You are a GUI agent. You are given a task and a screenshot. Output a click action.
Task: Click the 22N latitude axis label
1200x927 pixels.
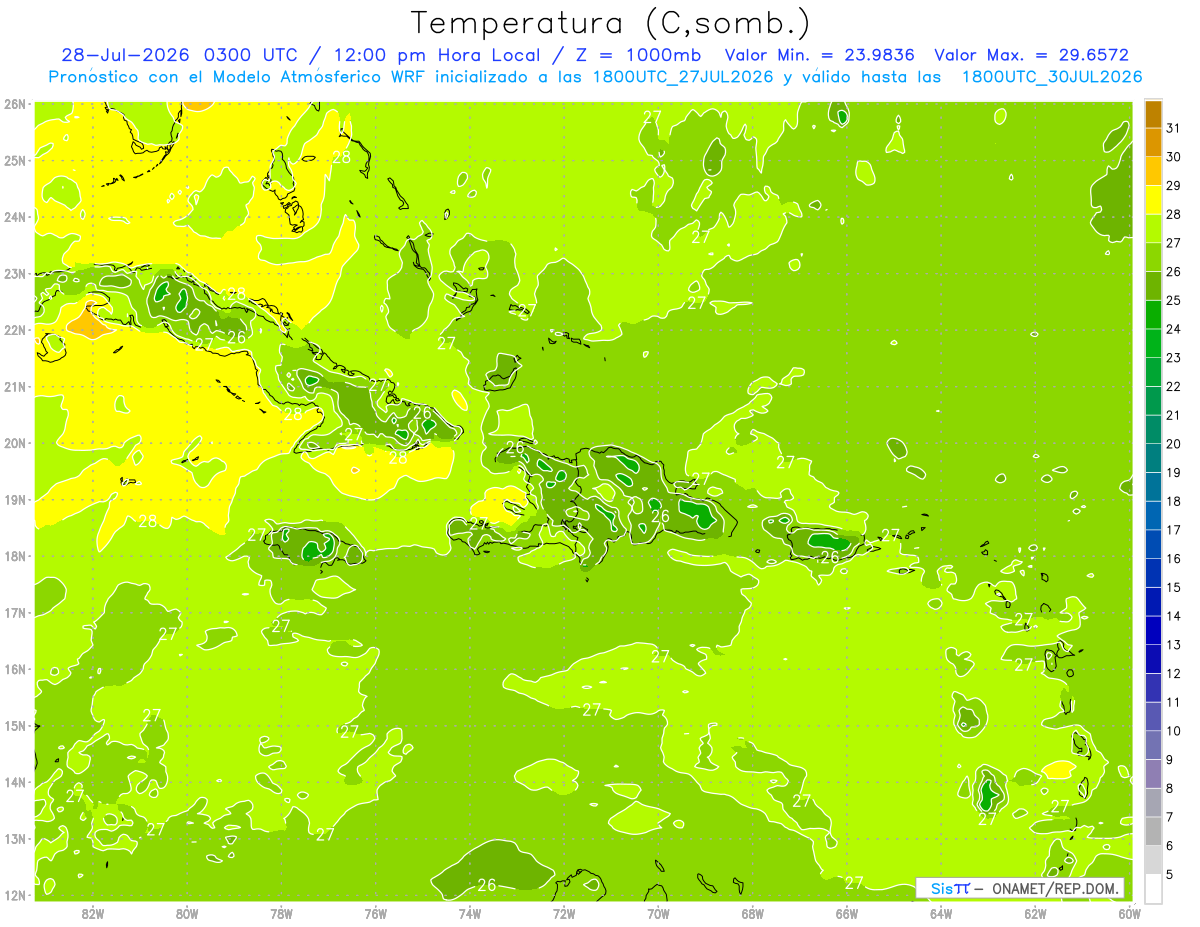point(15,330)
